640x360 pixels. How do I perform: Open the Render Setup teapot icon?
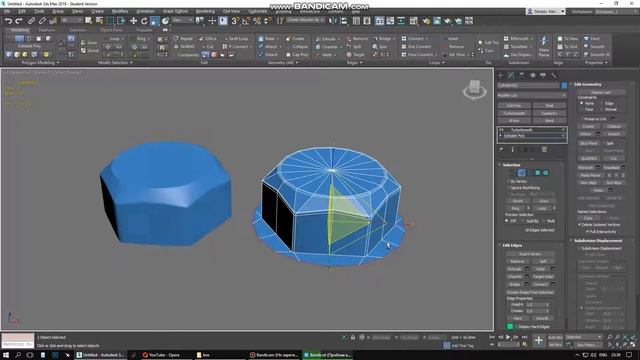click(426, 21)
